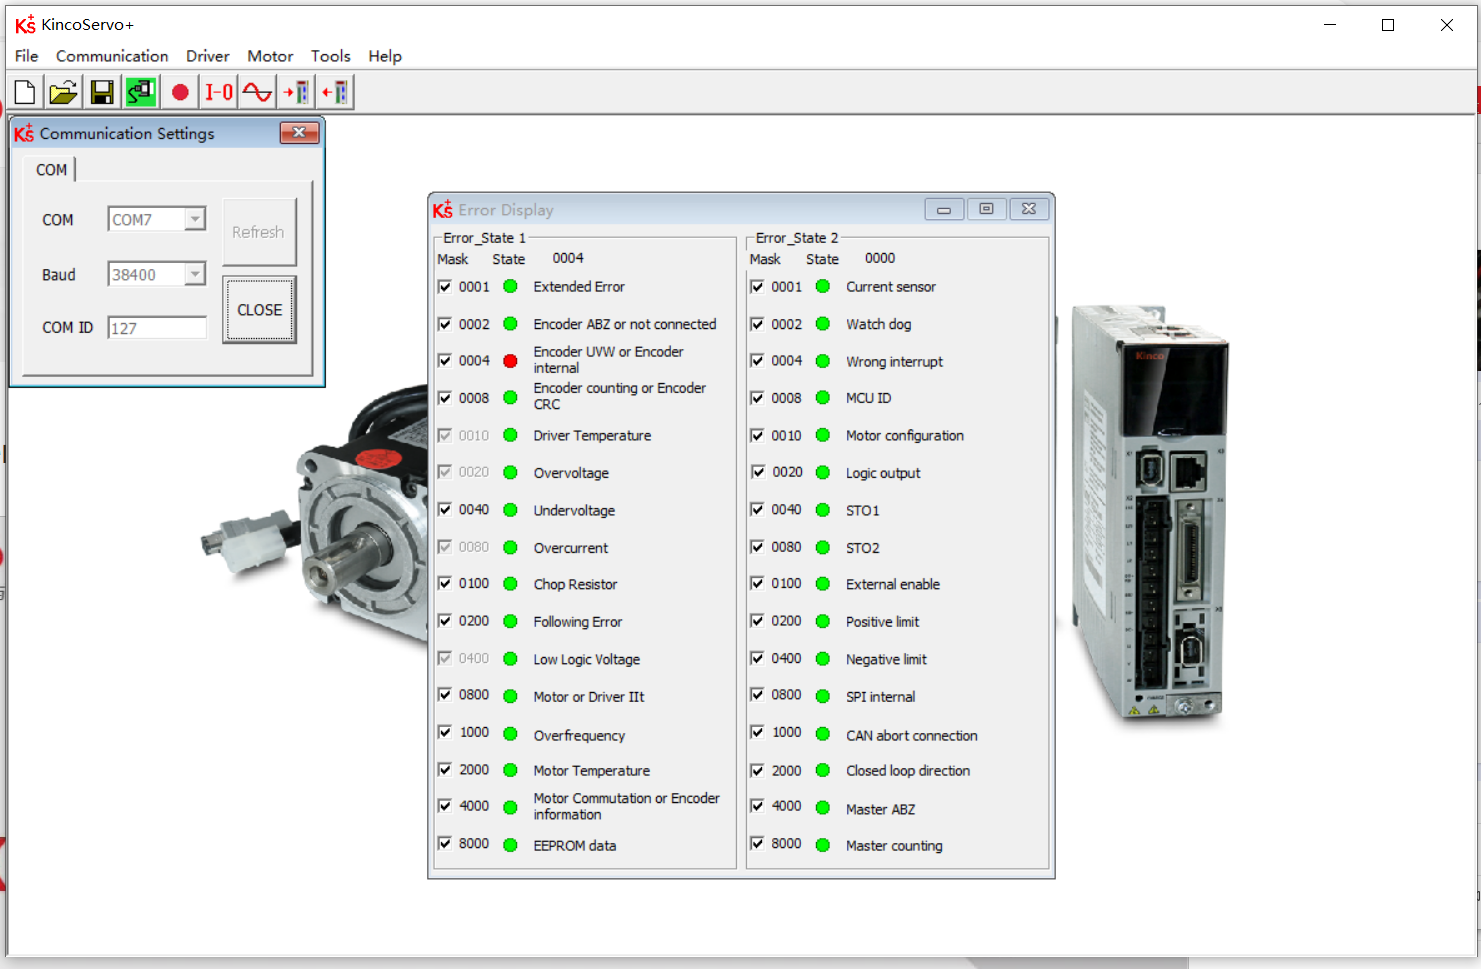Toggle the Chop Resistor 0100 mask checkbox
This screenshot has width=1481, height=969.
coord(445,583)
